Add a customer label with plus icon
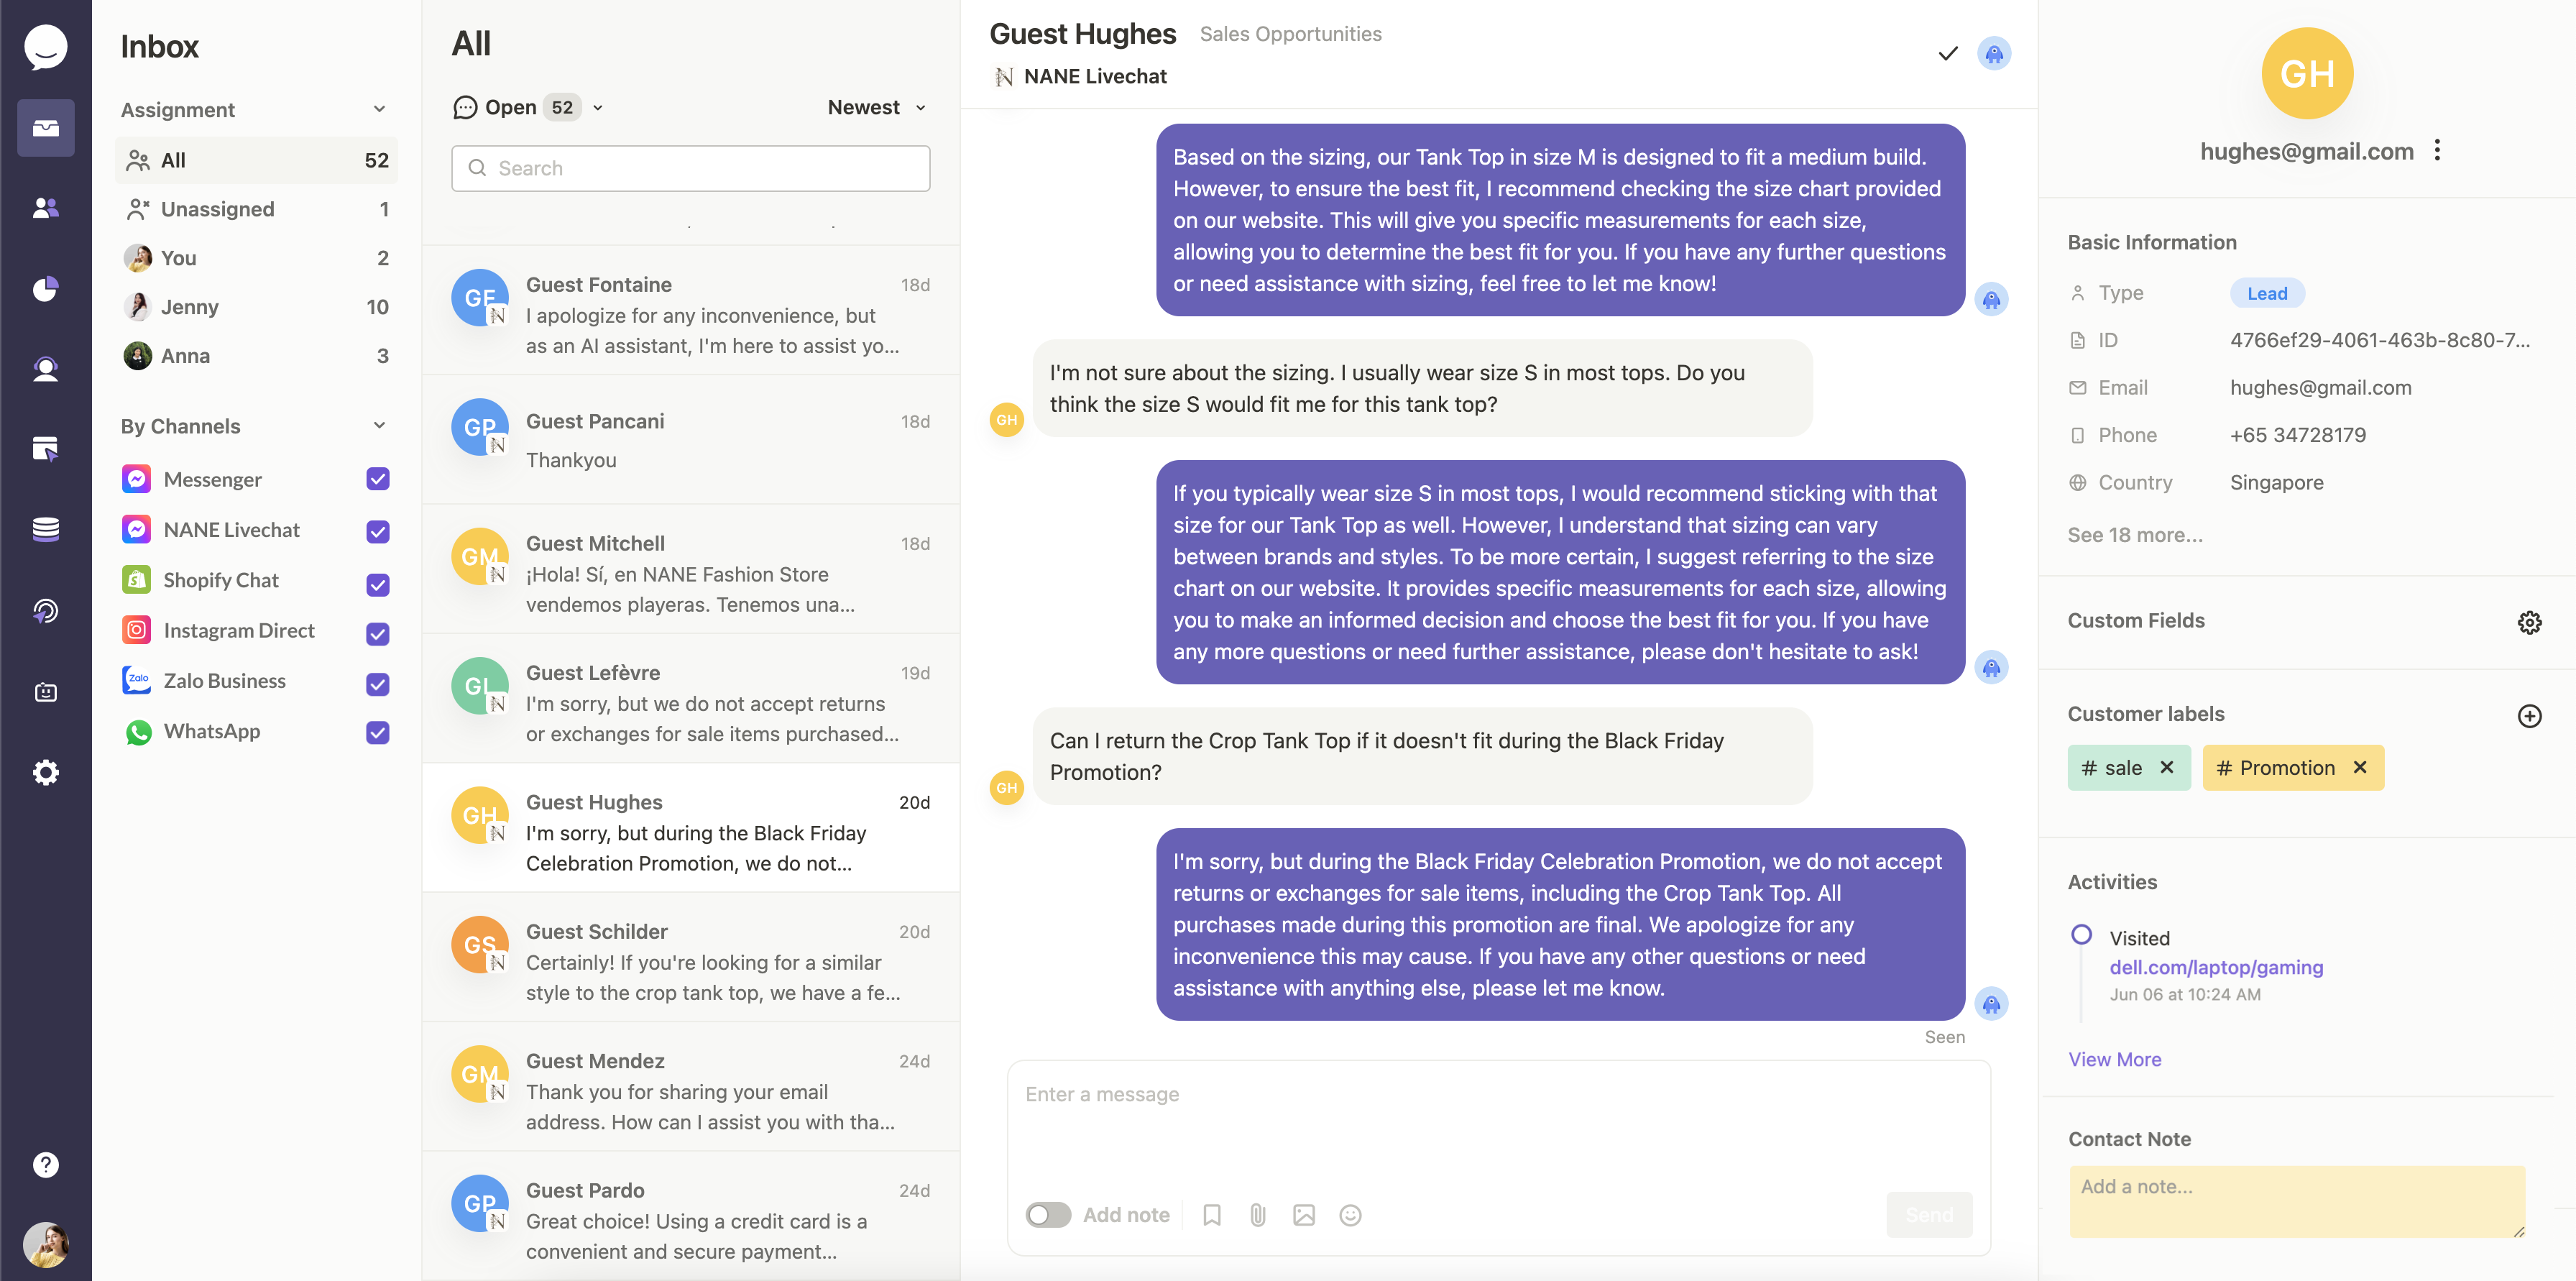This screenshot has height=1281, width=2576. [x=2529, y=715]
